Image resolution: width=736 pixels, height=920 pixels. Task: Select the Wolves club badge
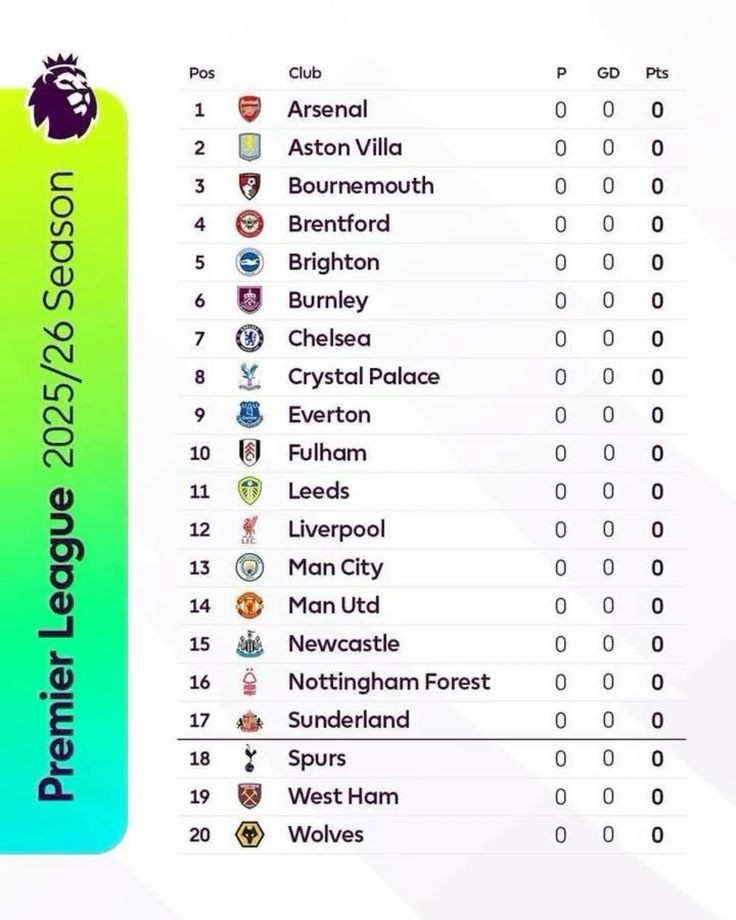pyautogui.click(x=249, y=835)
